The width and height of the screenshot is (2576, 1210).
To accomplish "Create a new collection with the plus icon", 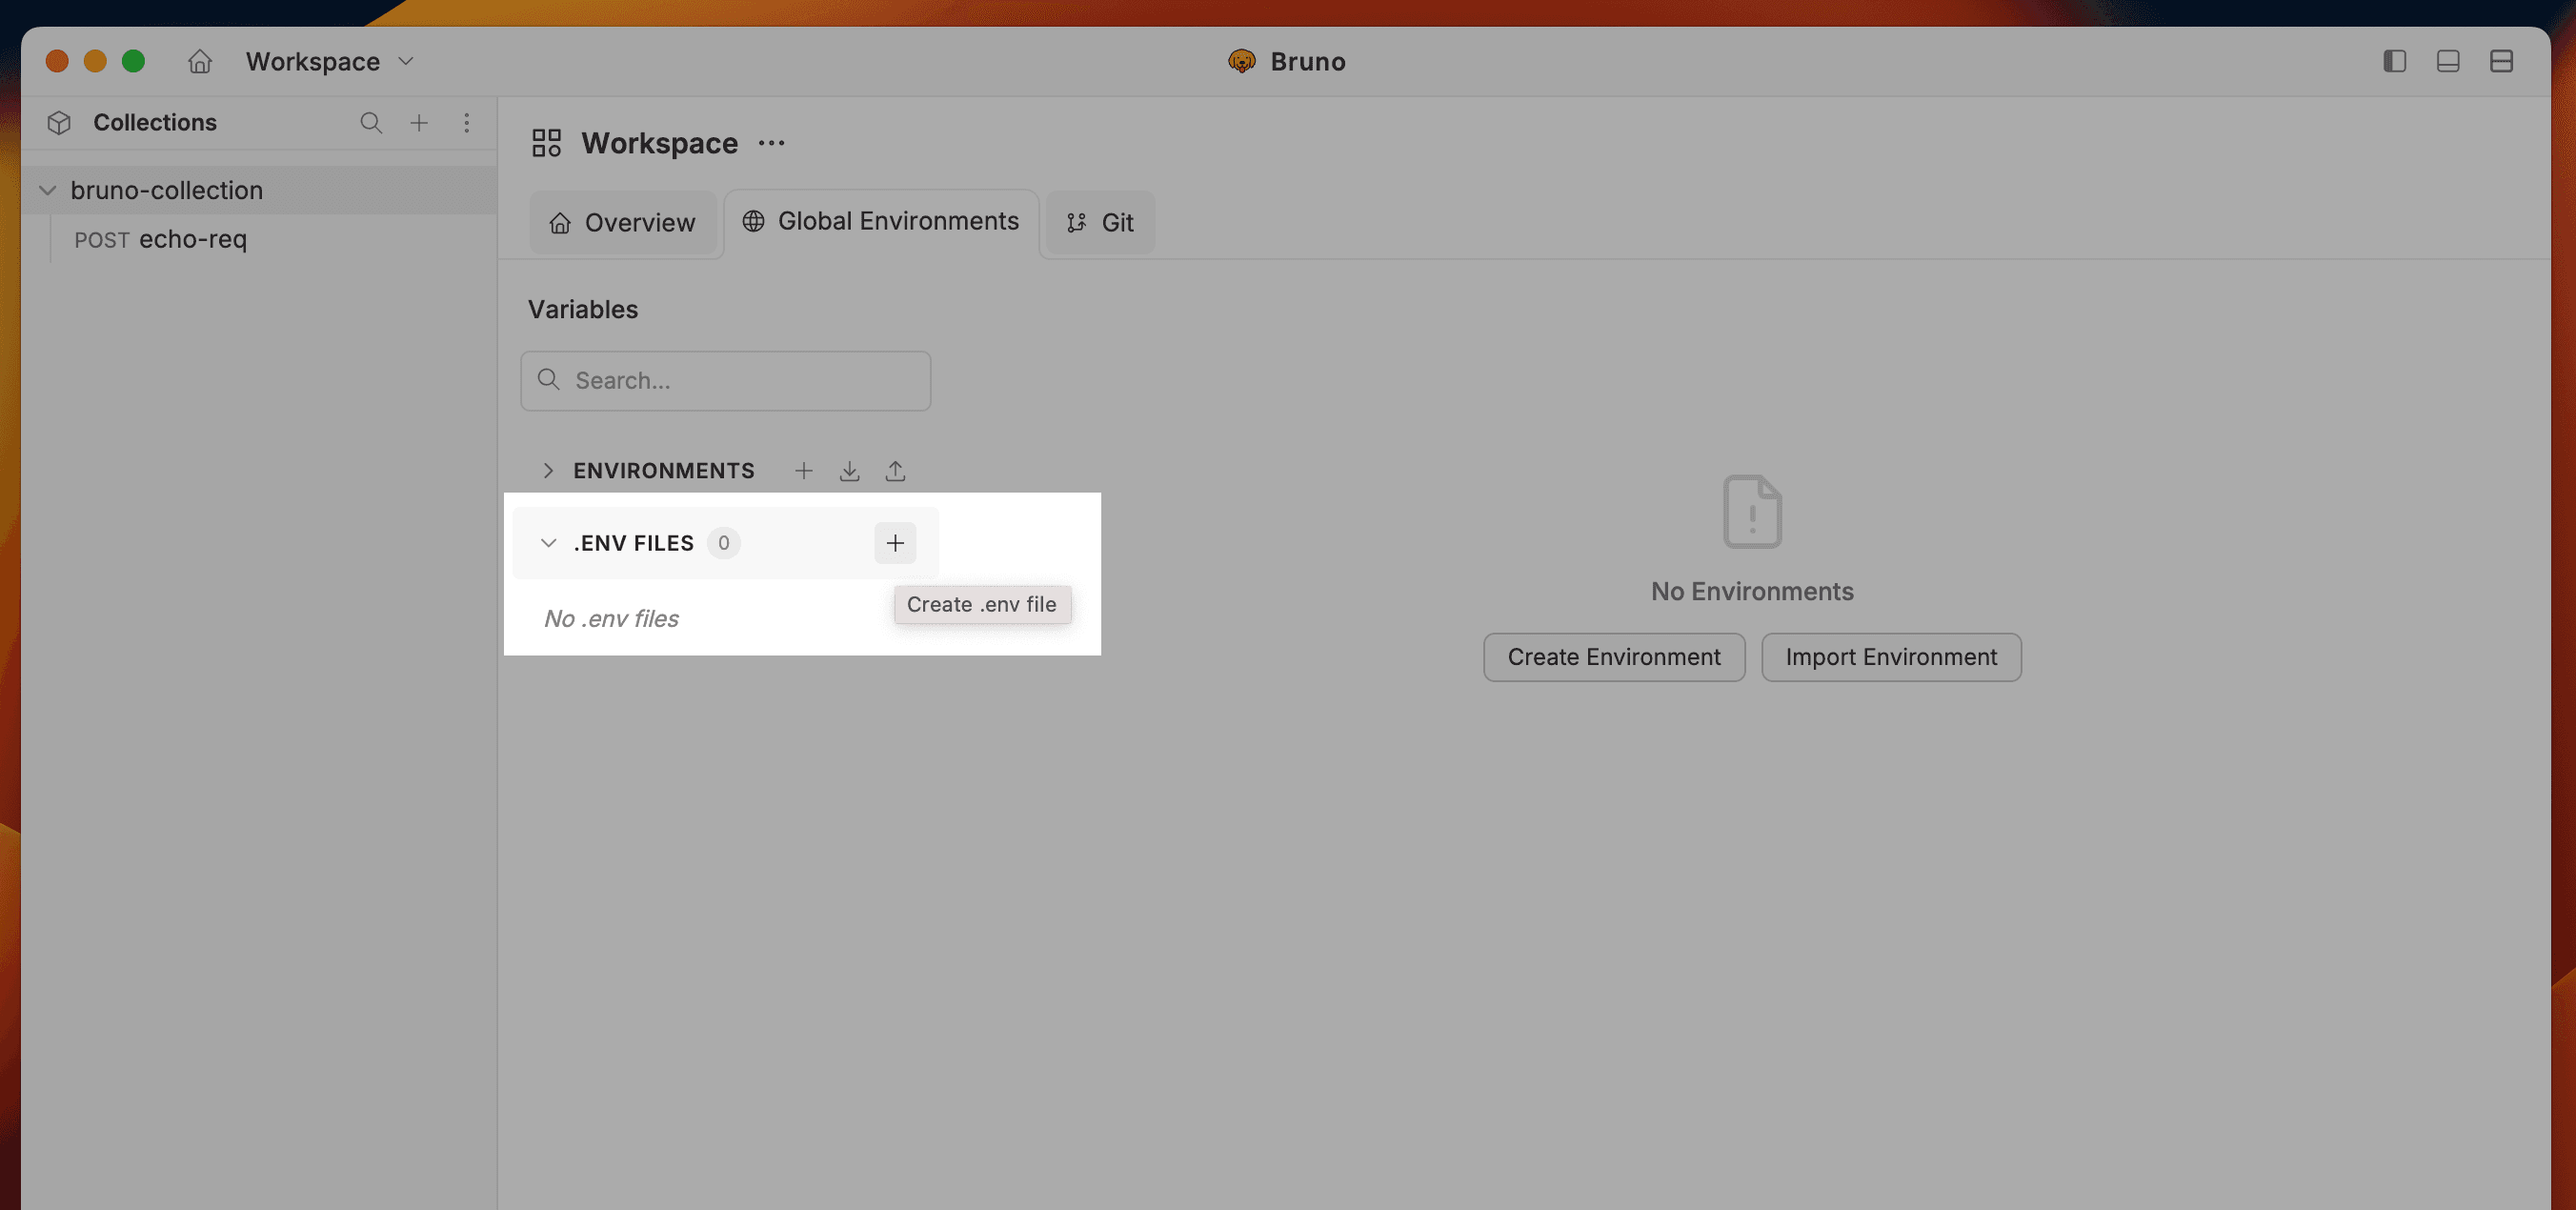I will click(x=419, y=122).
